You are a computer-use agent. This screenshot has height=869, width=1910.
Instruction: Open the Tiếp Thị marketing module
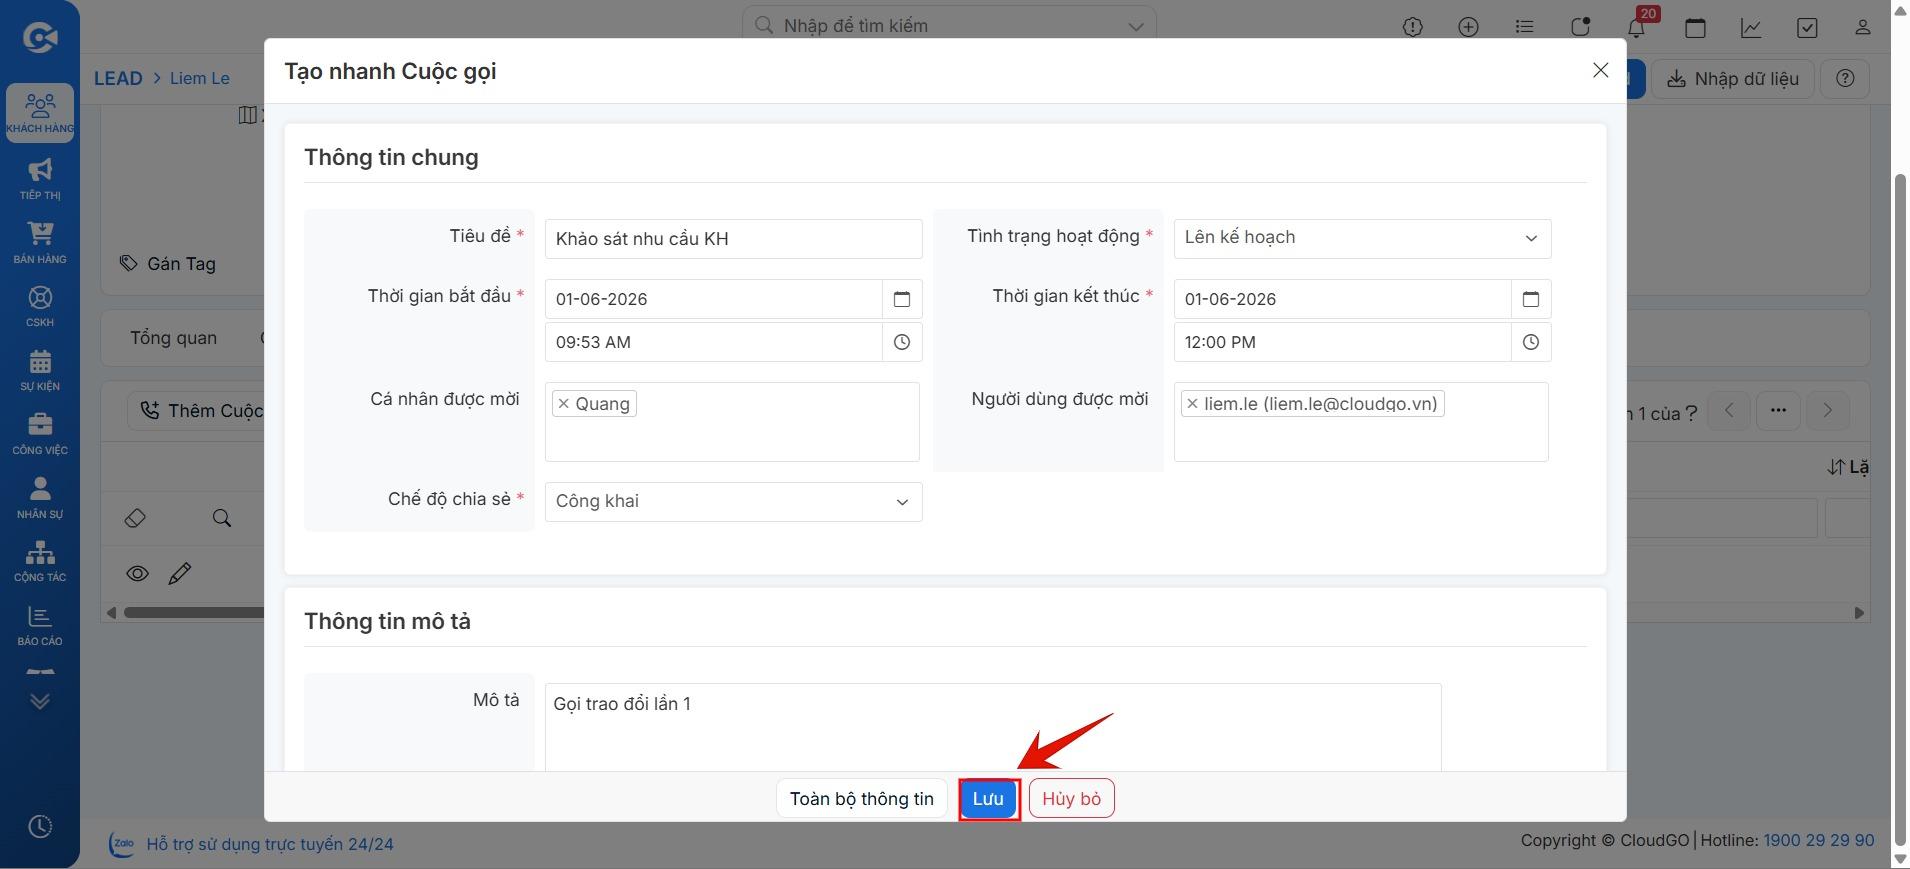tap(40, 178)
